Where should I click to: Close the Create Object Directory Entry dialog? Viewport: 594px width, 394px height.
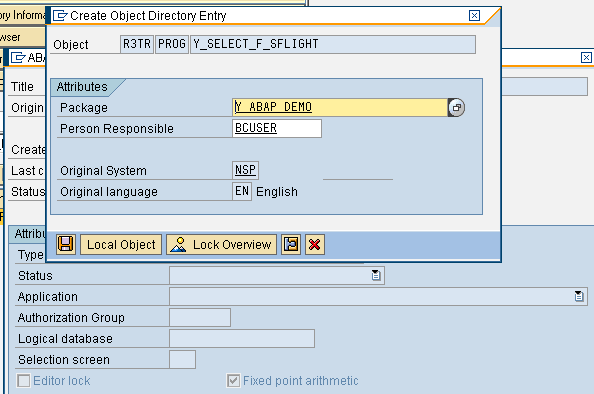point(474,16)
